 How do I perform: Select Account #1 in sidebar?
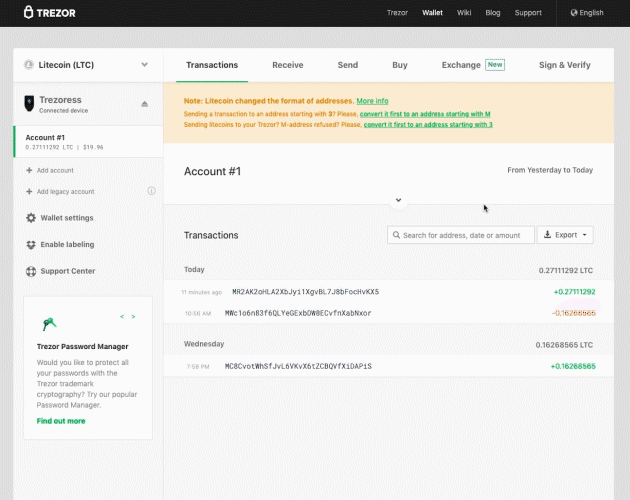pyautogui.click(x=88, y=141)
